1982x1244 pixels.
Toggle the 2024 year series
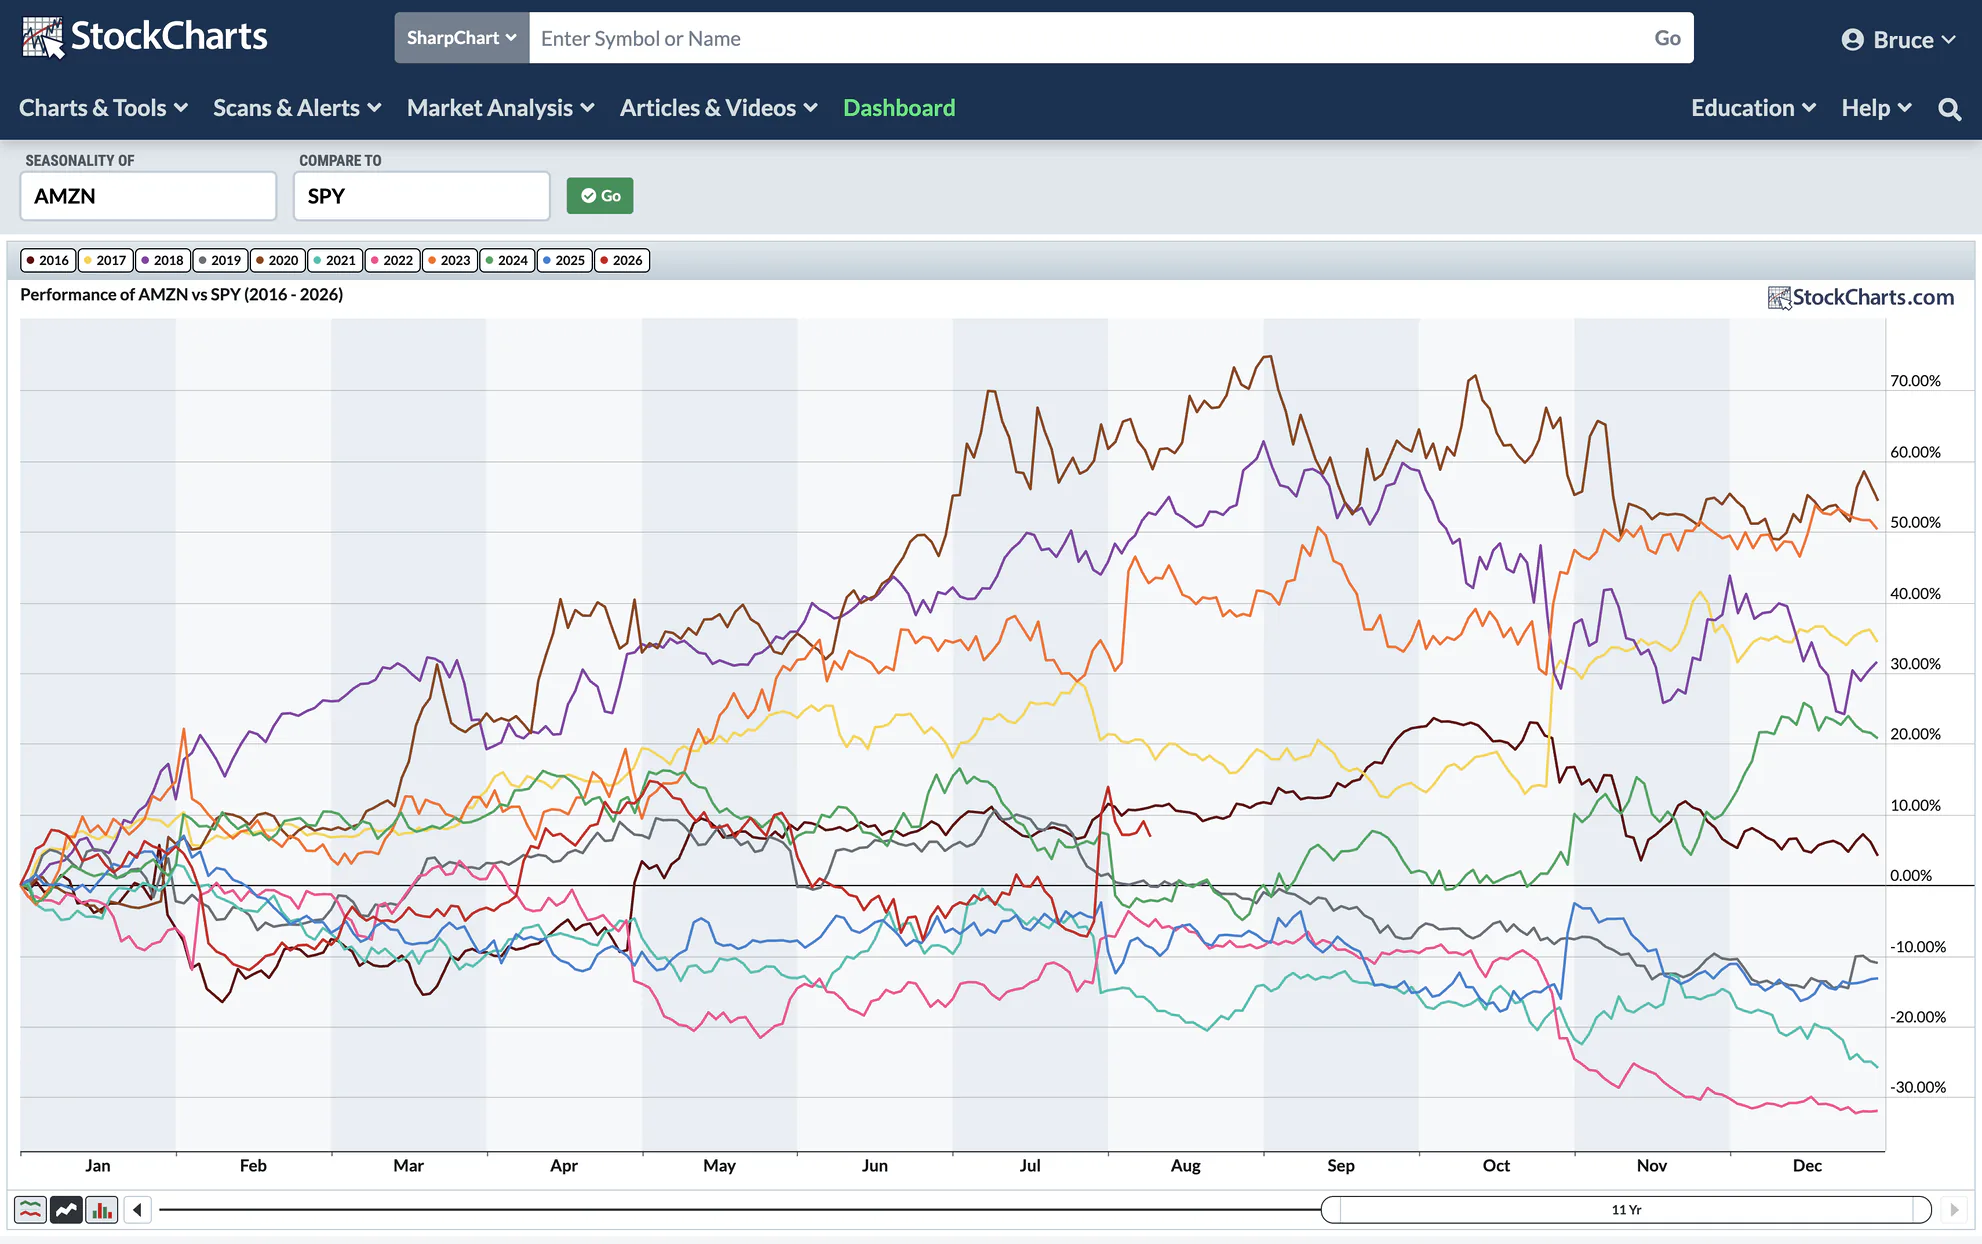[506, 260]
